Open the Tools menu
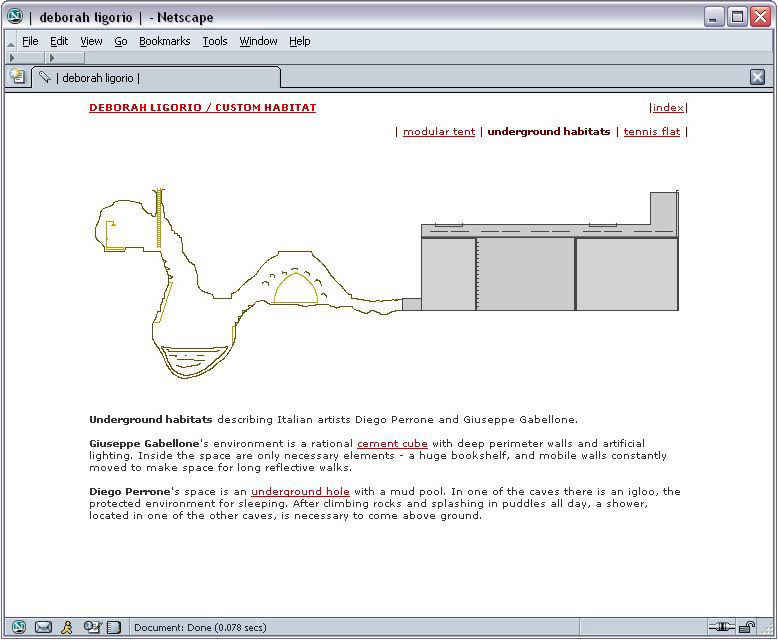 point(215,41)
